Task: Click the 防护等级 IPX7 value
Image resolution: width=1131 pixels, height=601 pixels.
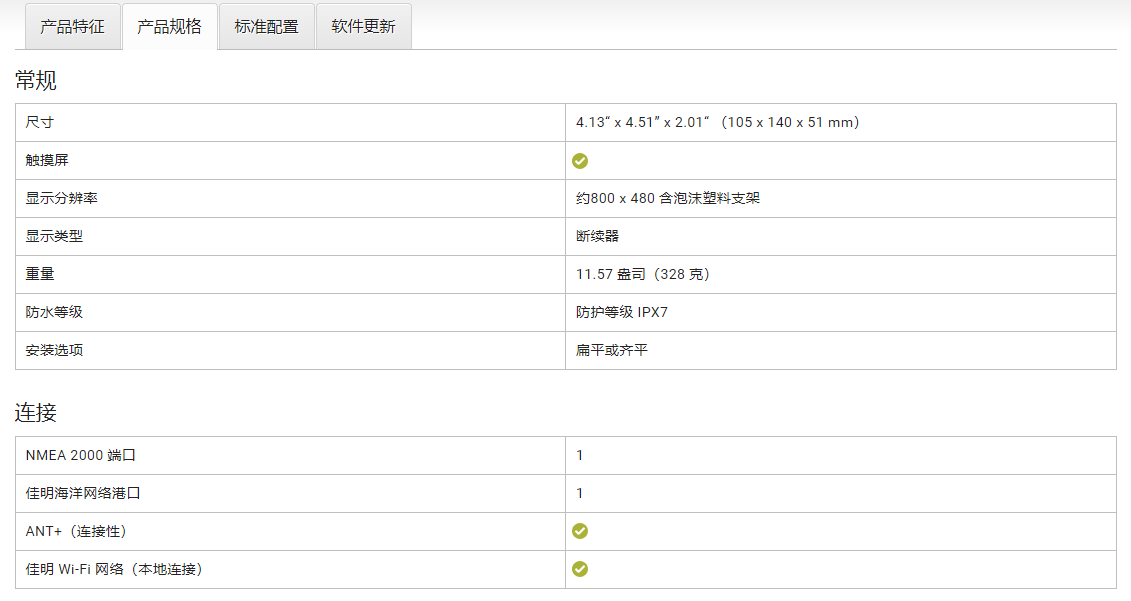Action: coord(621,313)
